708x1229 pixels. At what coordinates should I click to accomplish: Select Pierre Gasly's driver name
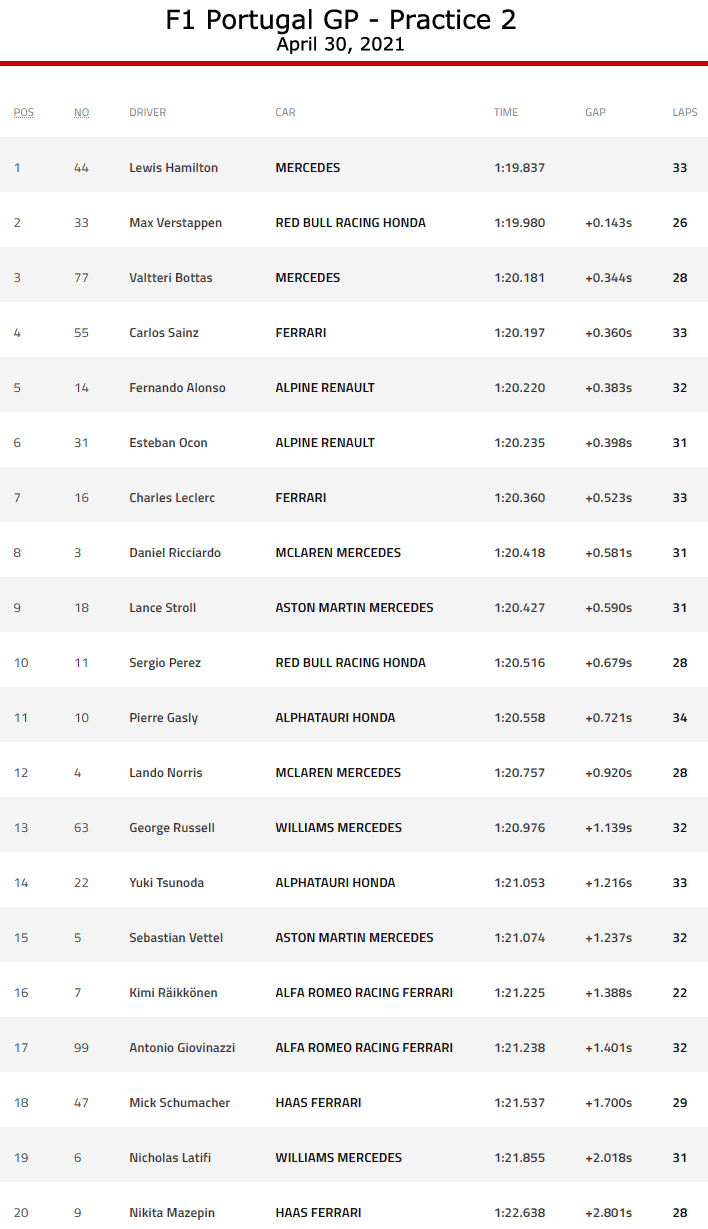pos(163,718)
